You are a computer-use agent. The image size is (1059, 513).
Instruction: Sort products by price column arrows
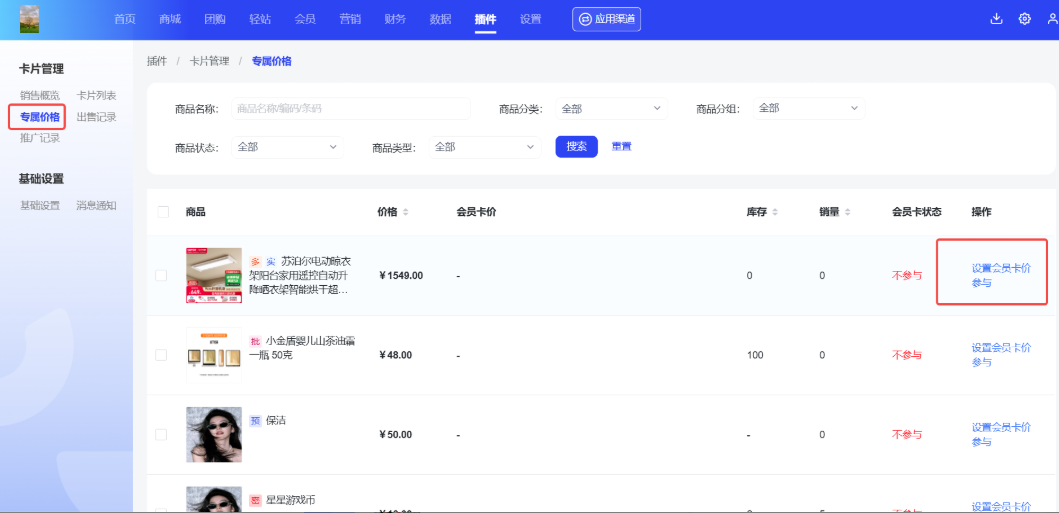tap(405, 212)
